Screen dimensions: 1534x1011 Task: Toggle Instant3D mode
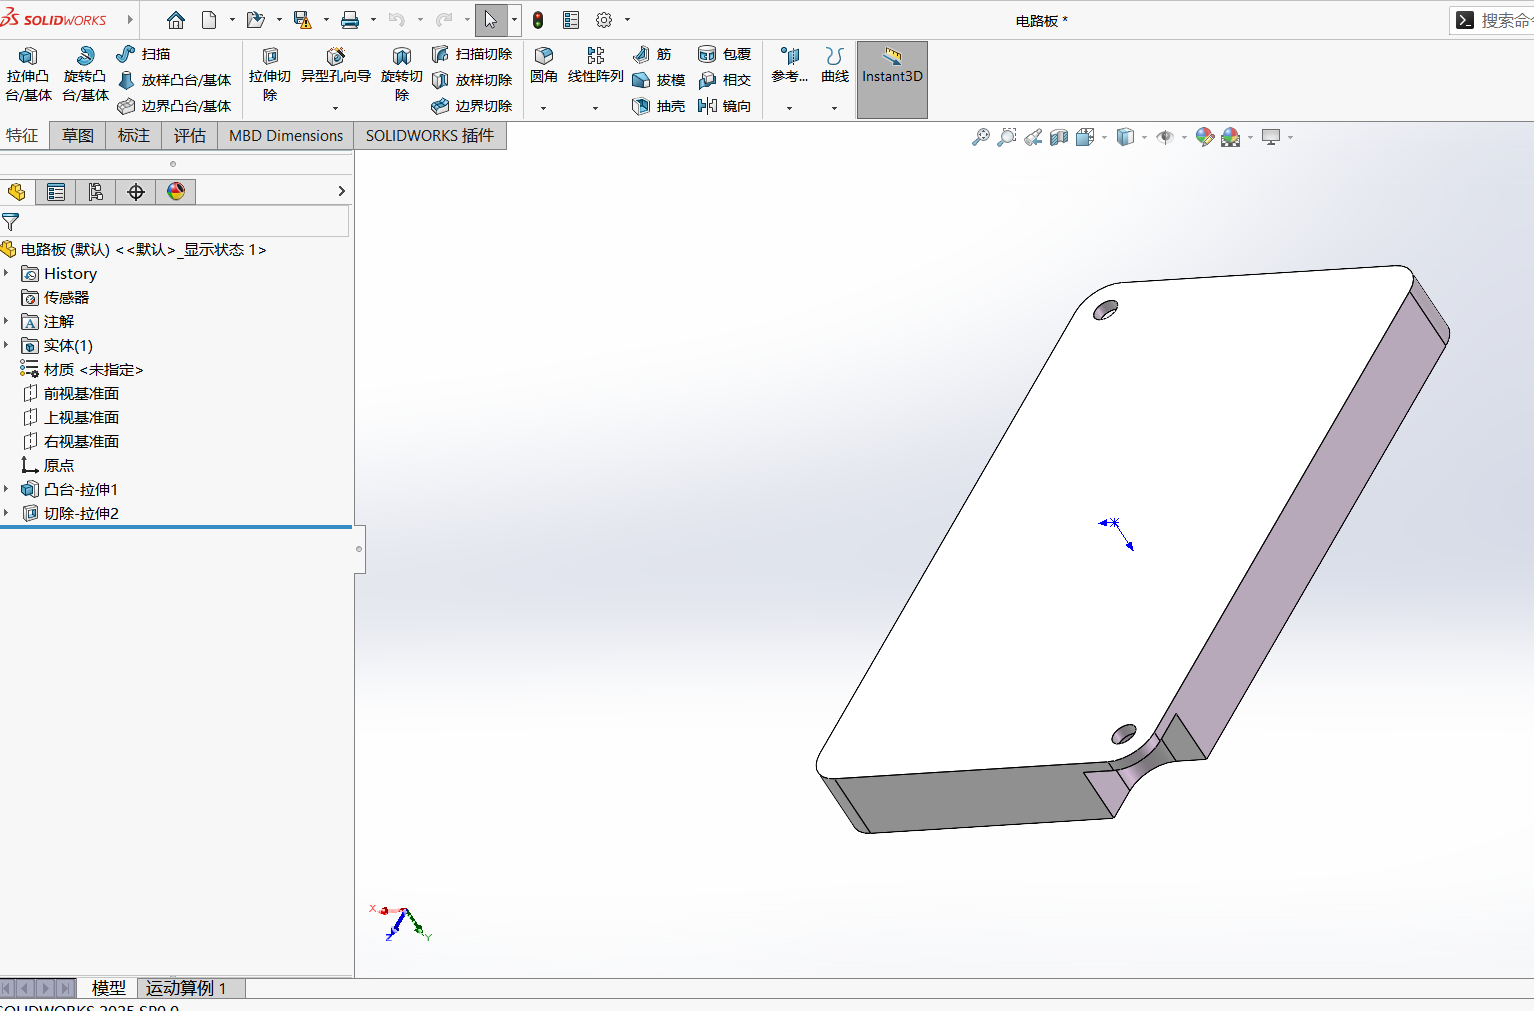point(892,80)
